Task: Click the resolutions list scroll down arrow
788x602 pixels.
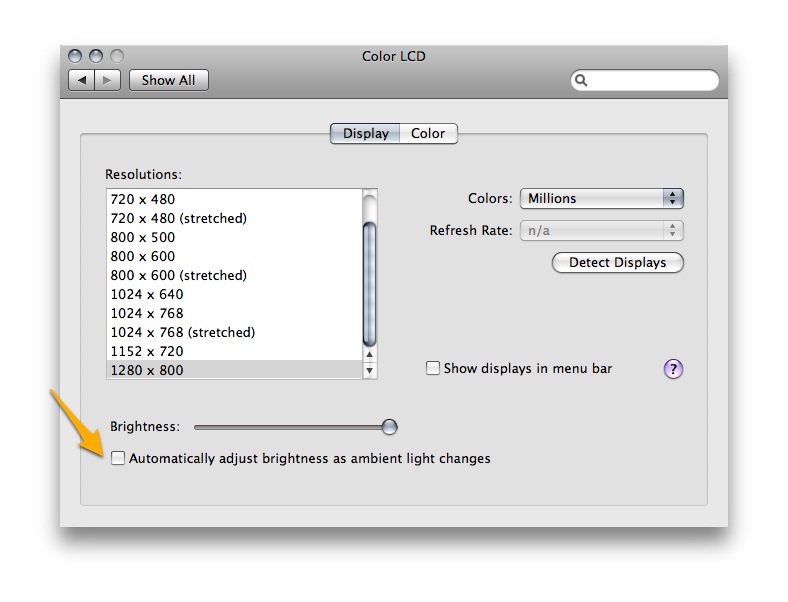Action: (369, 371)
